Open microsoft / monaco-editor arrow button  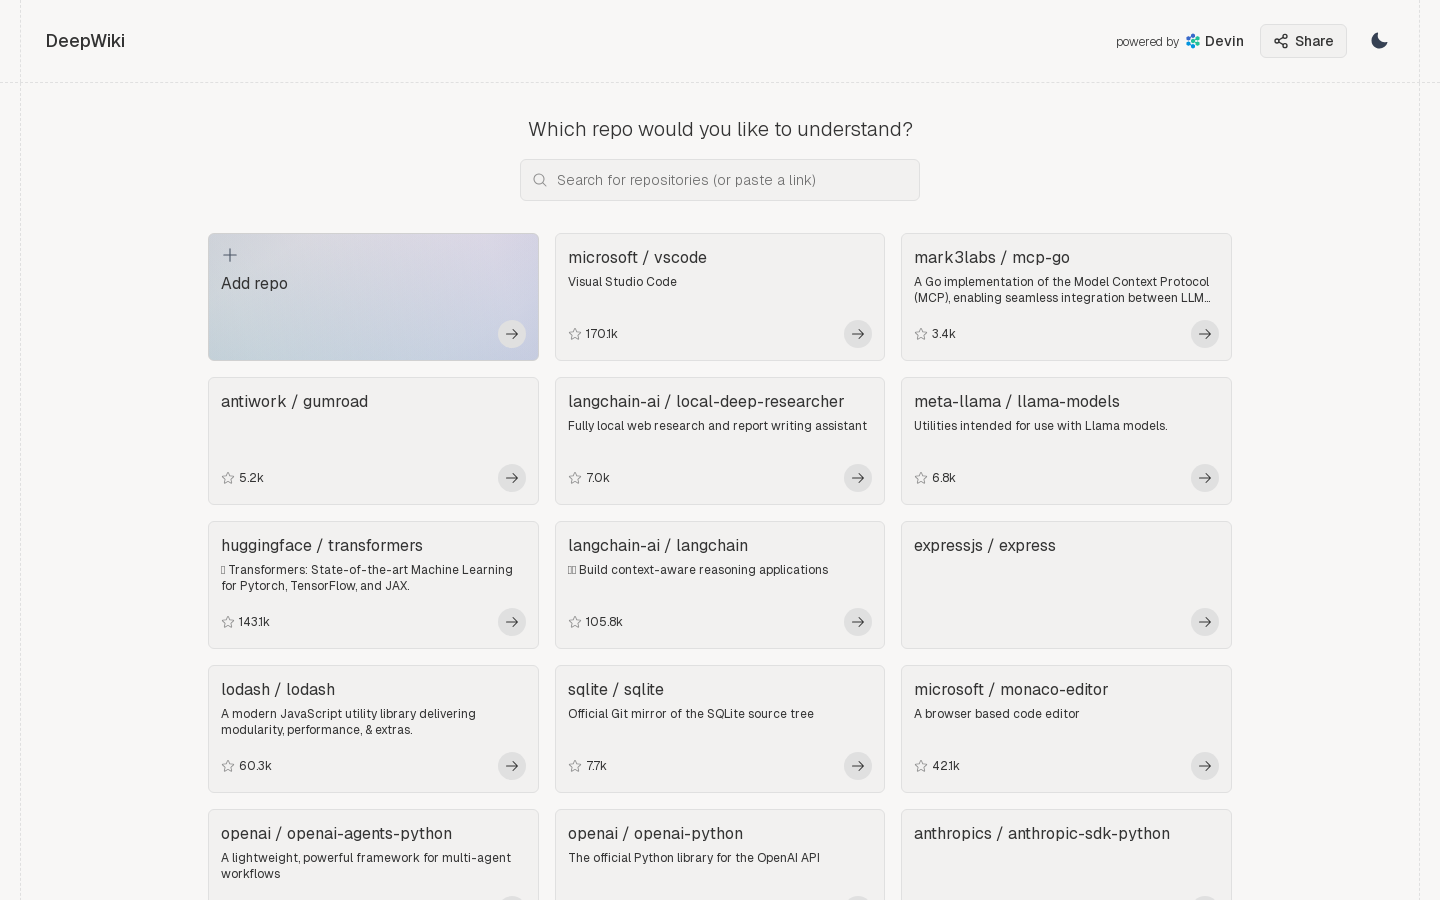tap(1205, 766)
